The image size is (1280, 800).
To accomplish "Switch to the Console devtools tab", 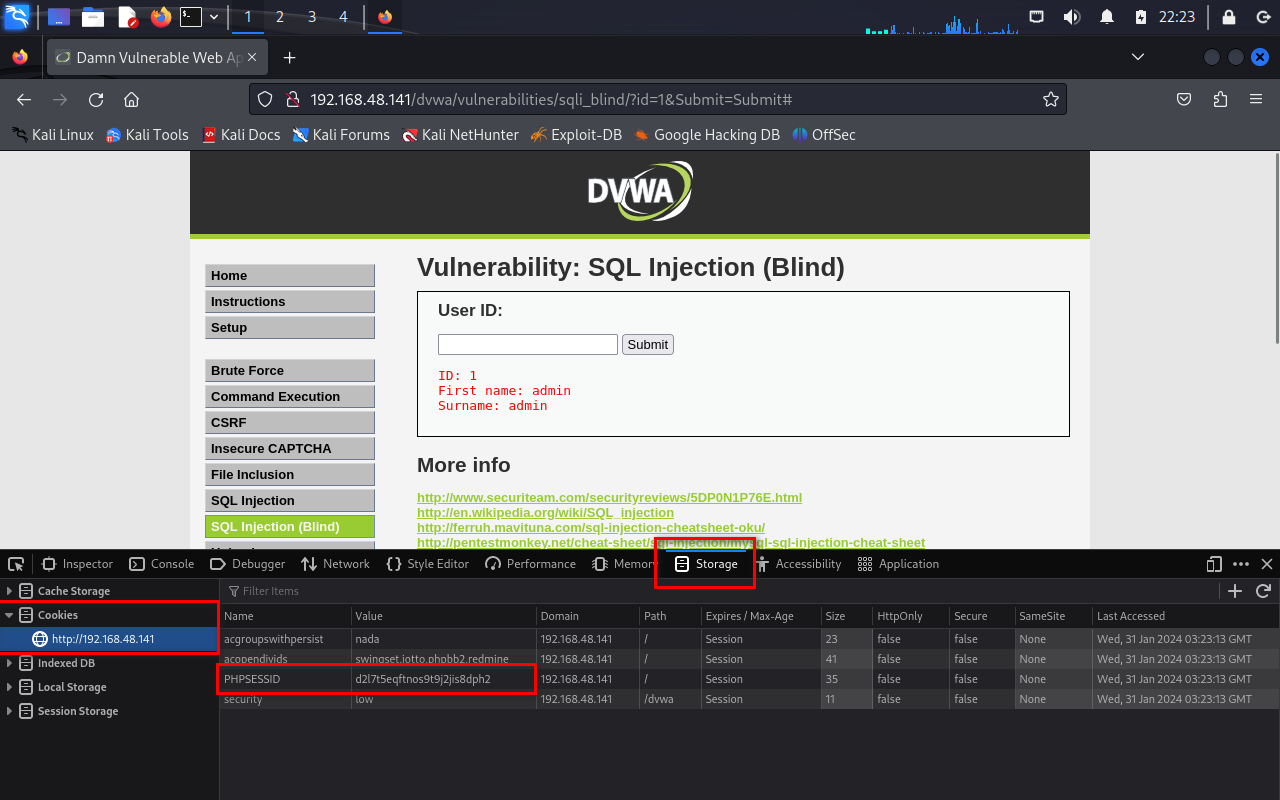I will (x=162, y=564).
